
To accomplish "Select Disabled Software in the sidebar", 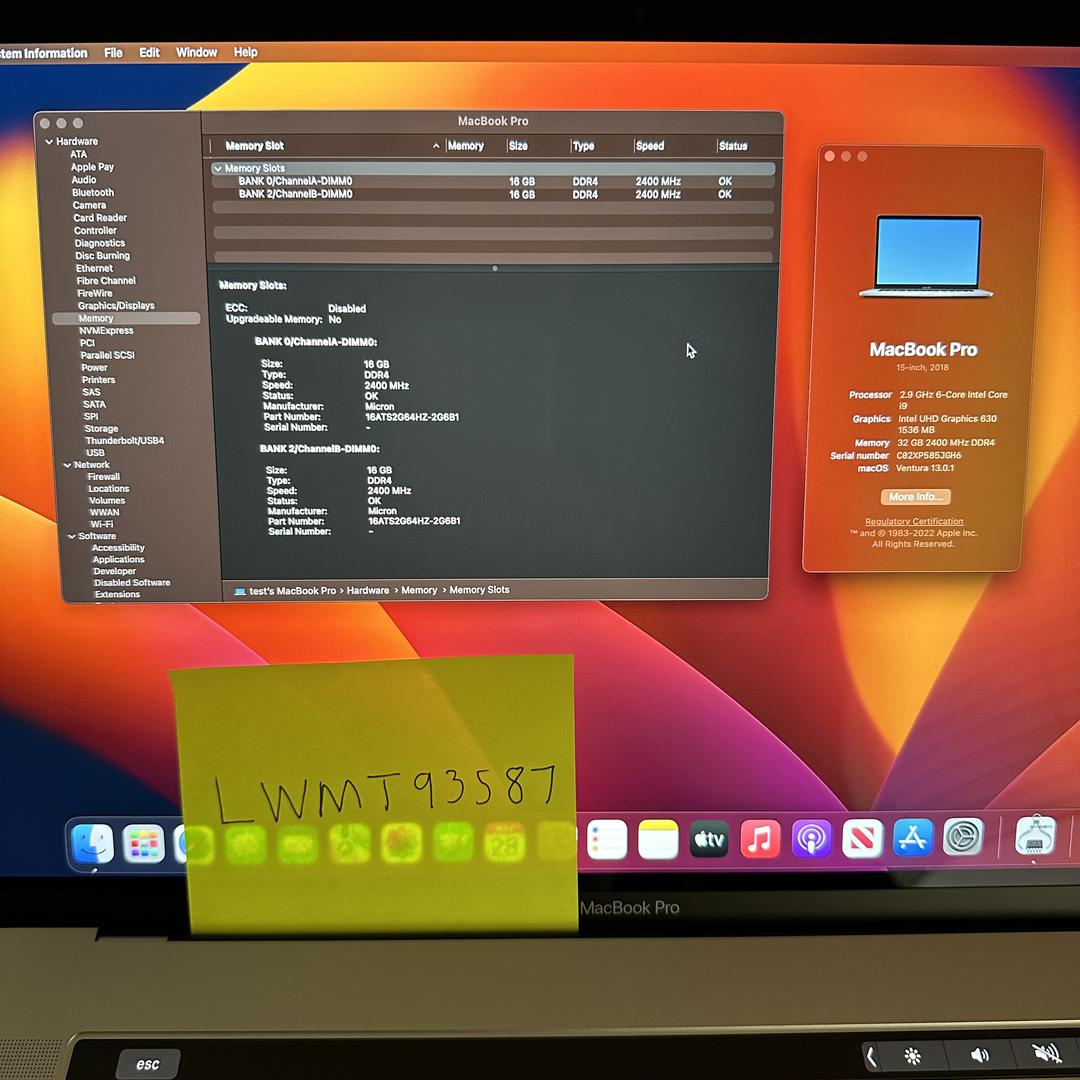I will pyautogui.click(x=132, y=583).
